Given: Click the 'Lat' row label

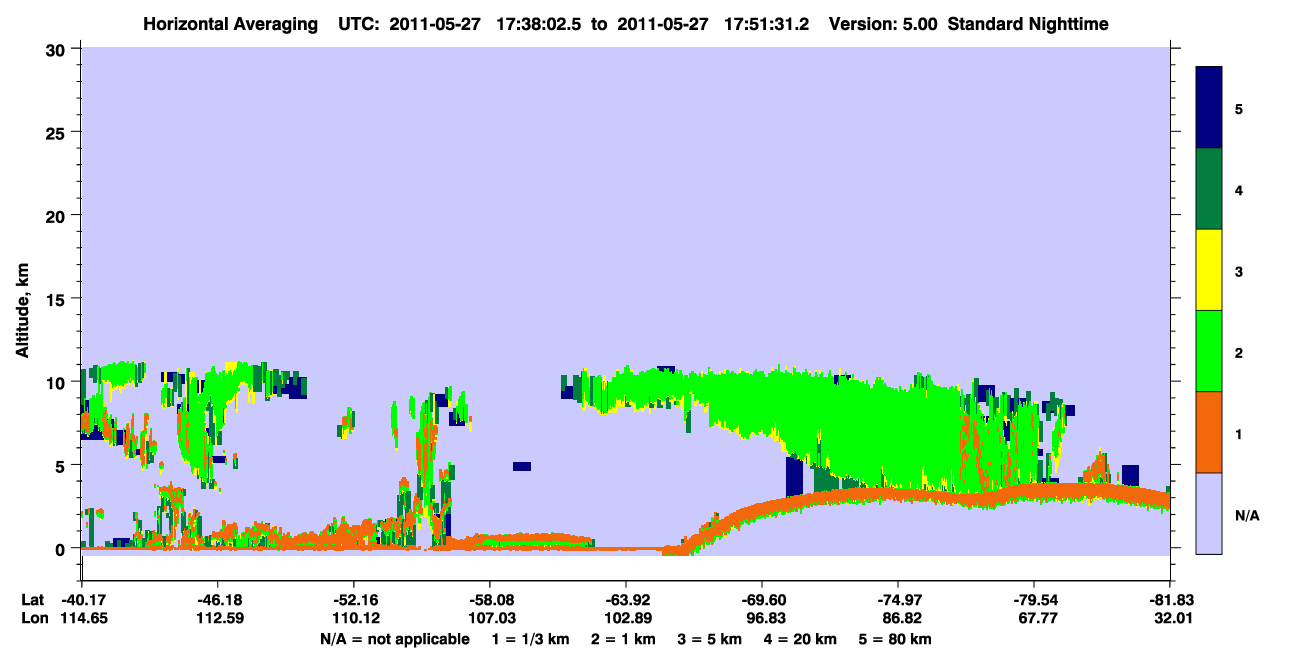Looking at the screenshot, I should [x=33, y=600].
